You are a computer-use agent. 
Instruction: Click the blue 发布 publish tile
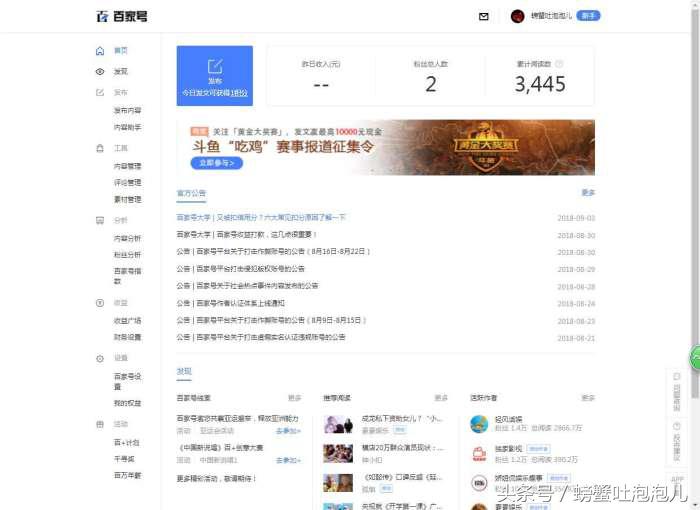tap(215, 76)
